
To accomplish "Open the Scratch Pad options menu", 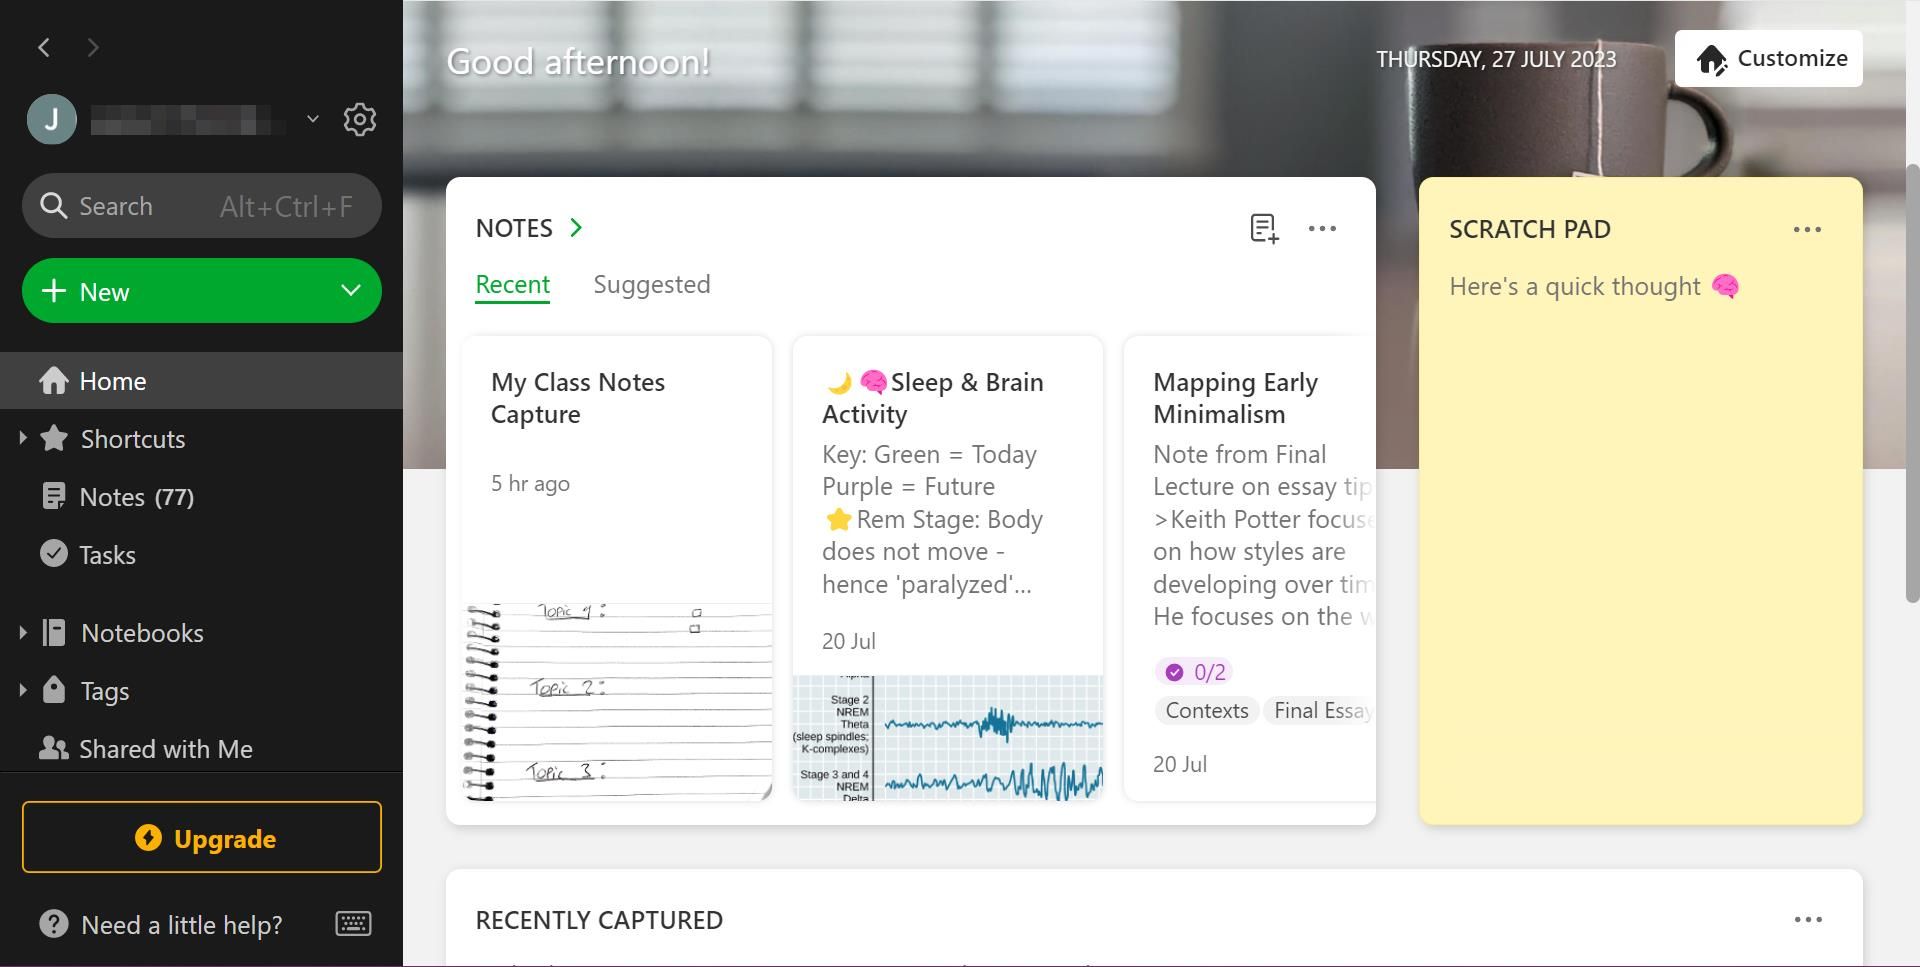I will point(1807,228).
